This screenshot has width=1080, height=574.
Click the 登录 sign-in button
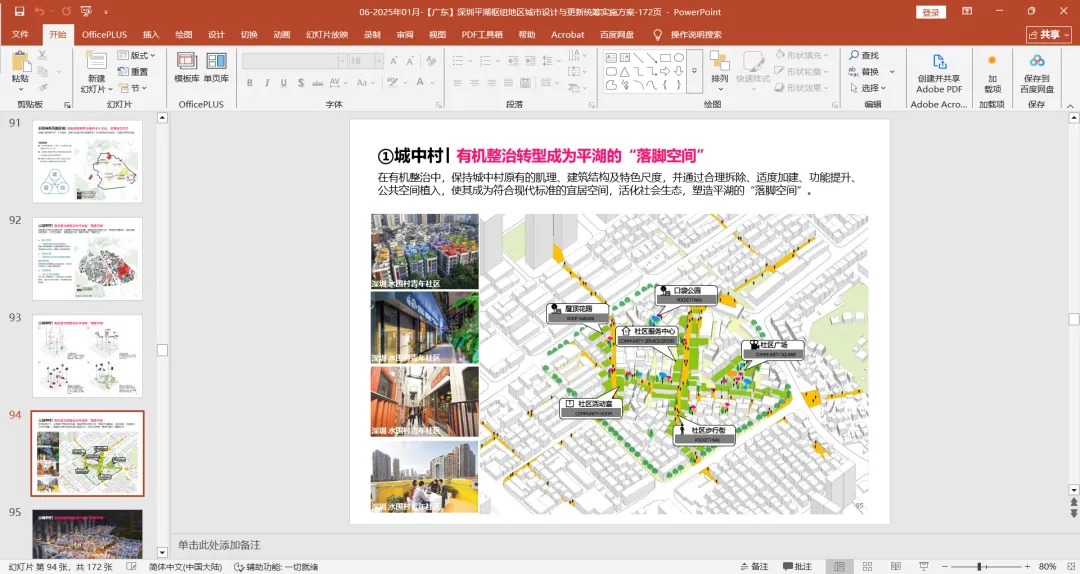[931, 12]
